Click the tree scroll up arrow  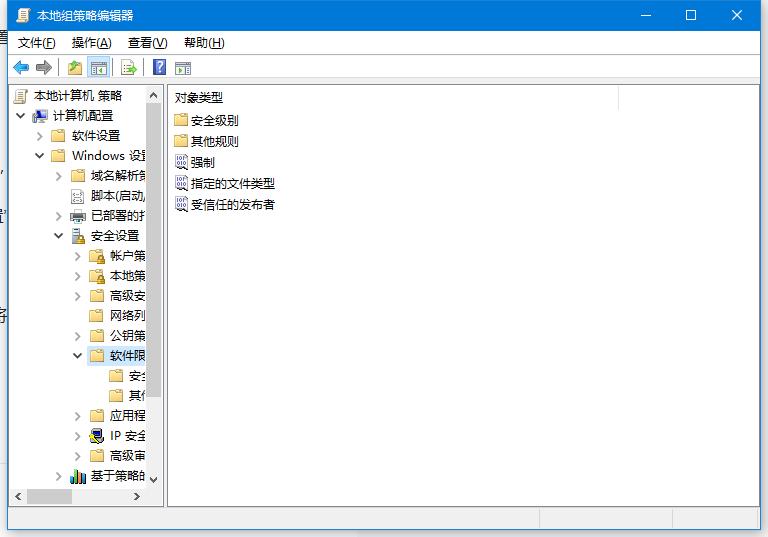pos(153,96)
